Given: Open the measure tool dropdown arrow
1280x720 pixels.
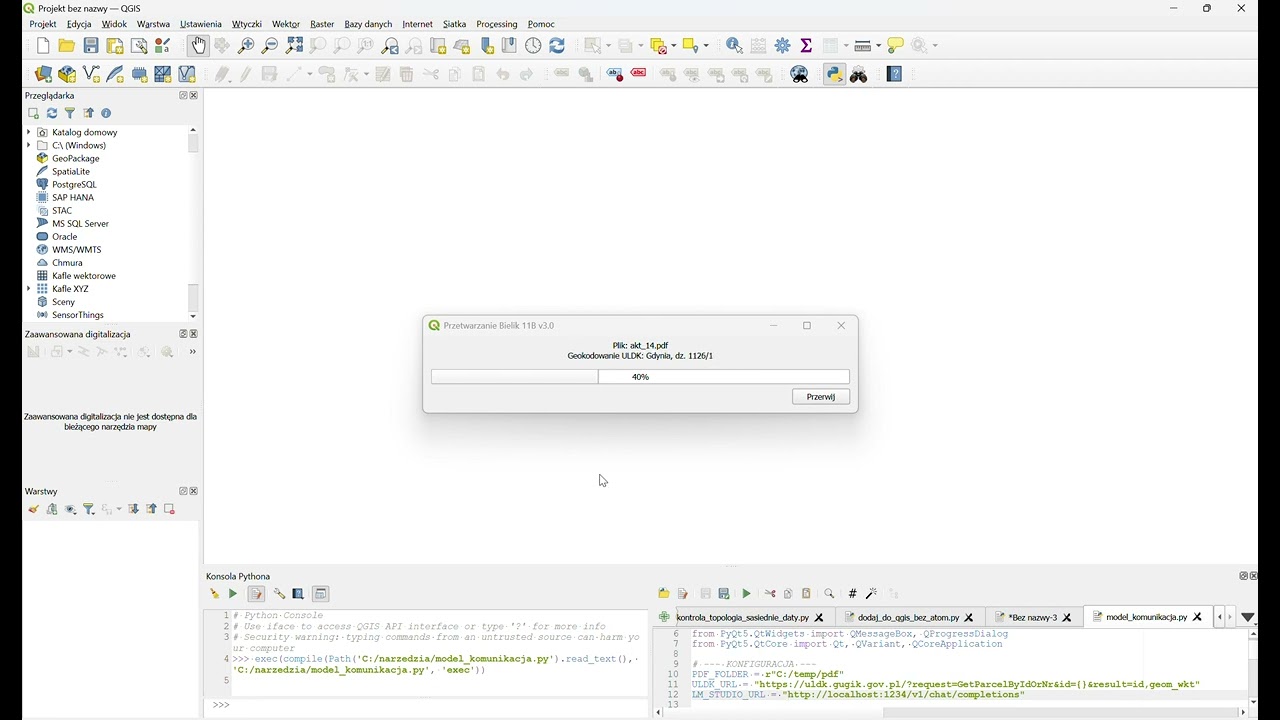Looking at the screenshot, I should [x=878, y=46].
